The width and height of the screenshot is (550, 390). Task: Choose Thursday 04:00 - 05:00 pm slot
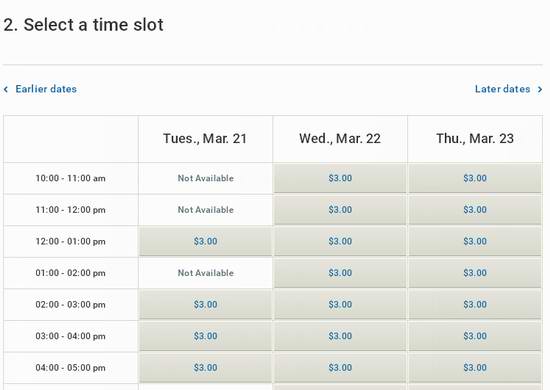coord(475,368)
